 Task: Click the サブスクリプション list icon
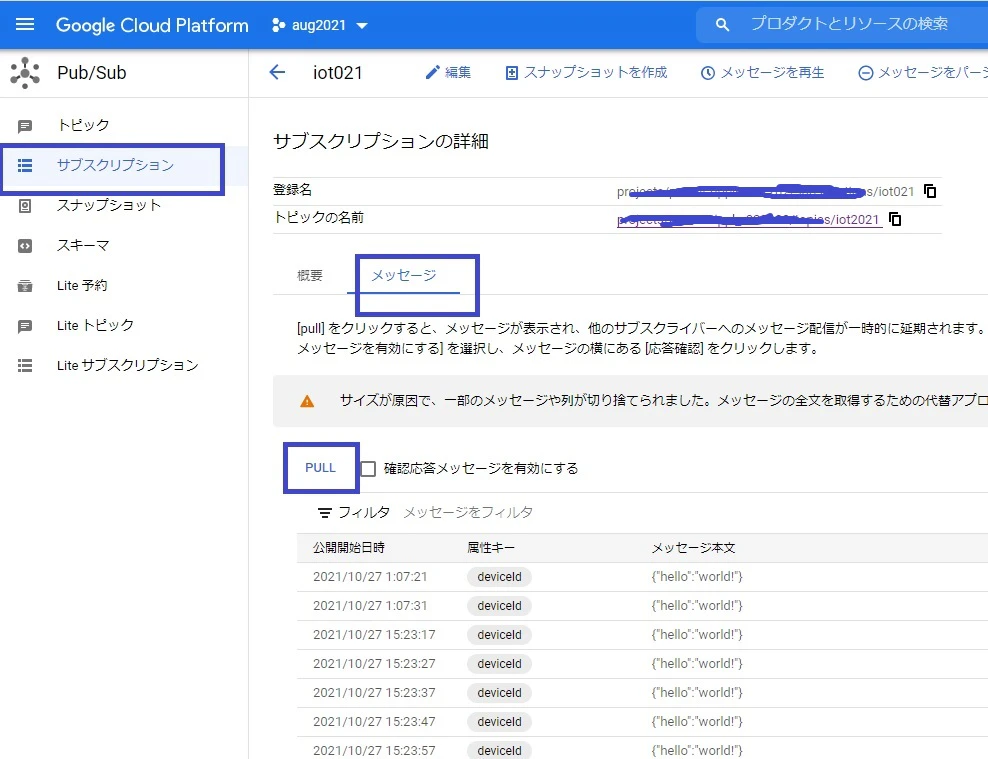[x=25, y=165]
